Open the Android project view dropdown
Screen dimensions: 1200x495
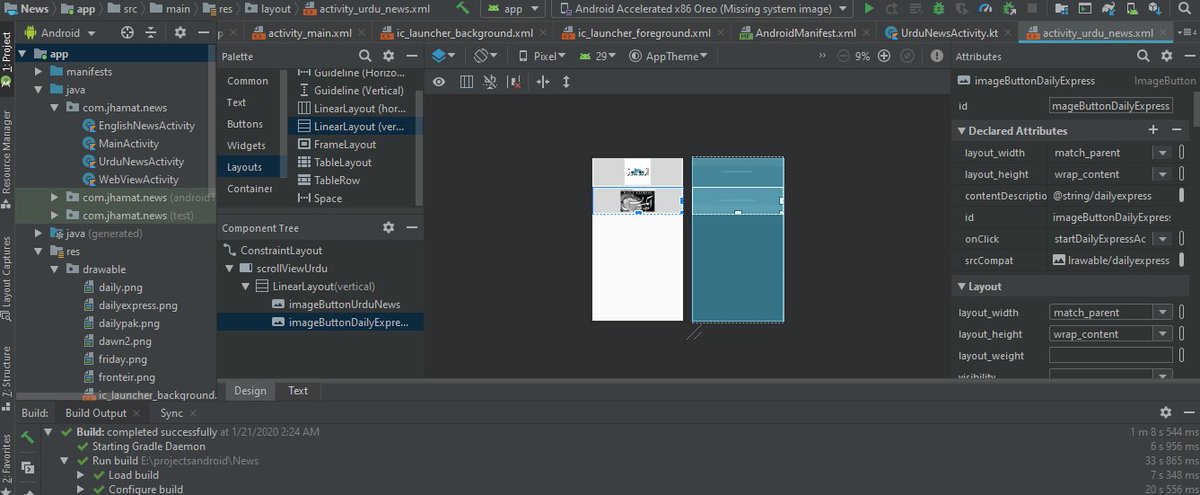click(60, 32)
